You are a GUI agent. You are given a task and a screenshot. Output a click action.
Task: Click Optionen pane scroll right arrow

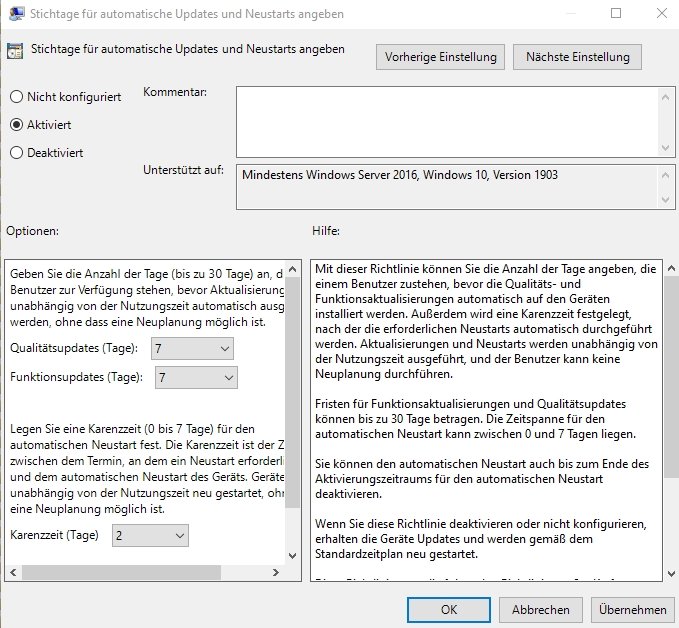tap(276, 573)
